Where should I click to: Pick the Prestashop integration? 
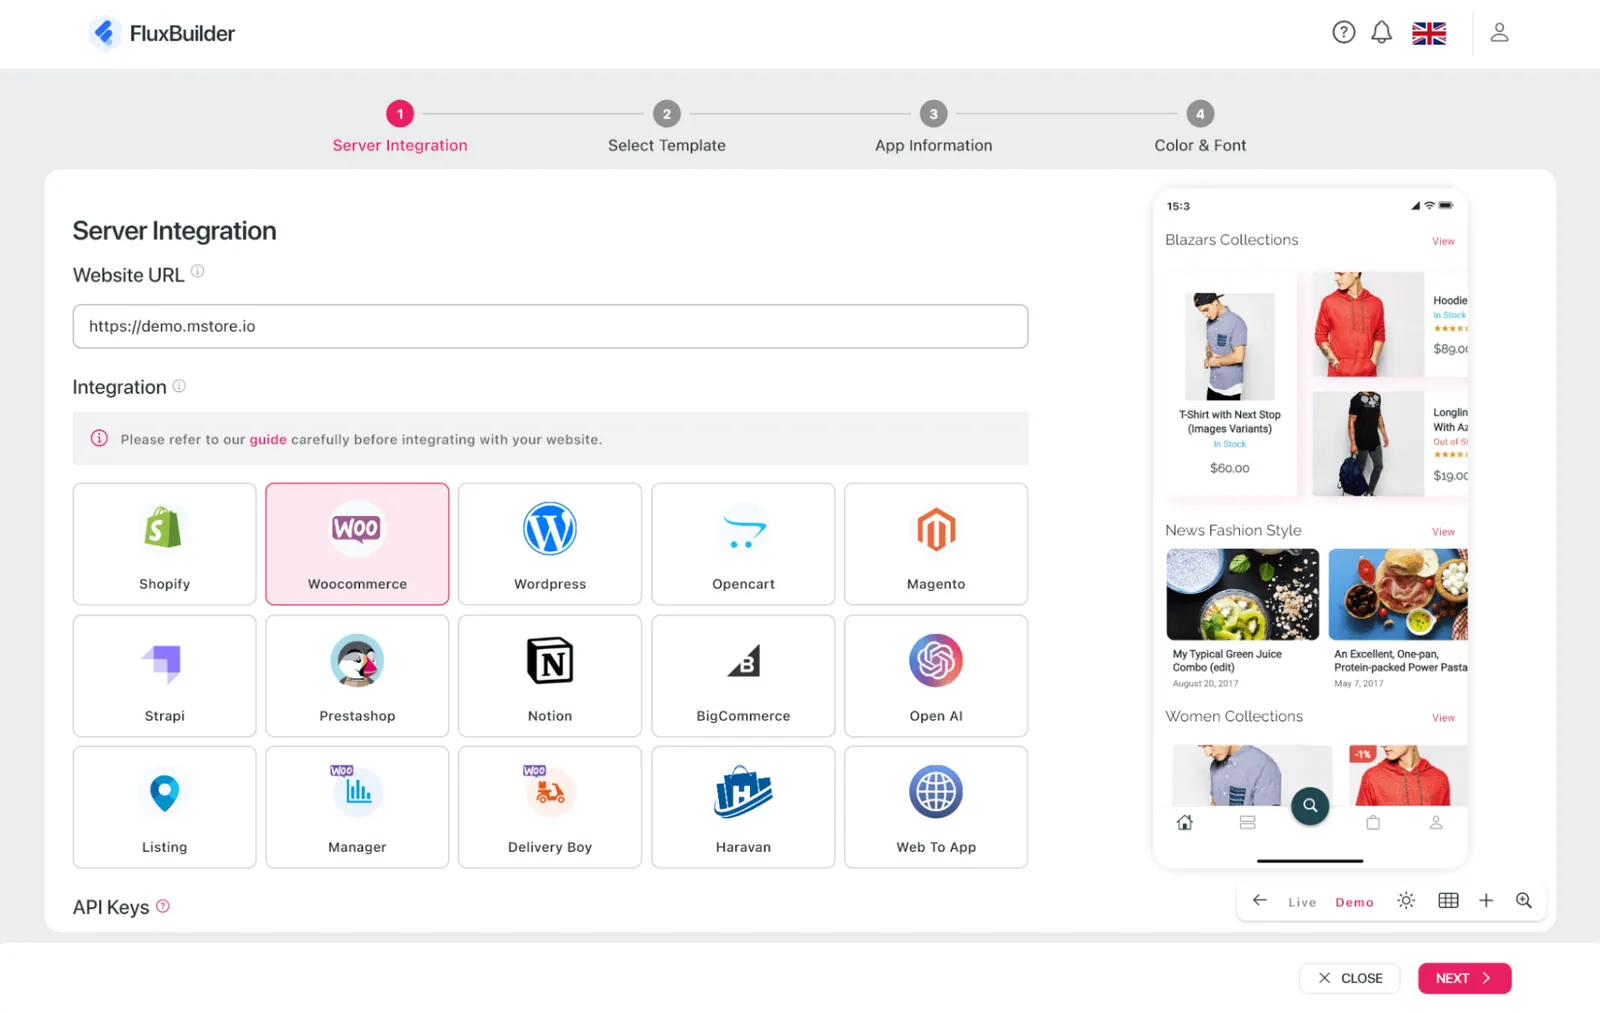357,676
